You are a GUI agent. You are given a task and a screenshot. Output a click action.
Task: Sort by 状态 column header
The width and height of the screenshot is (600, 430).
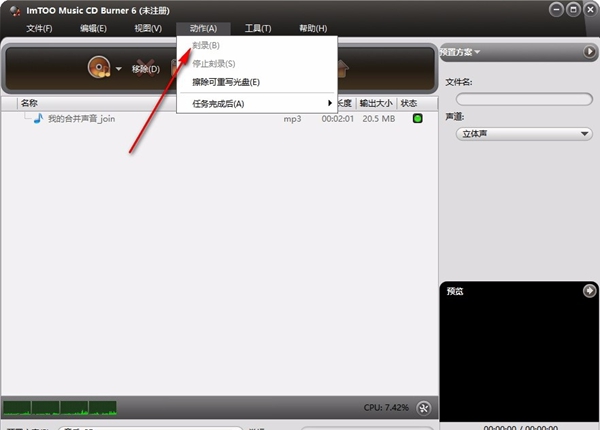pos(409,103)
